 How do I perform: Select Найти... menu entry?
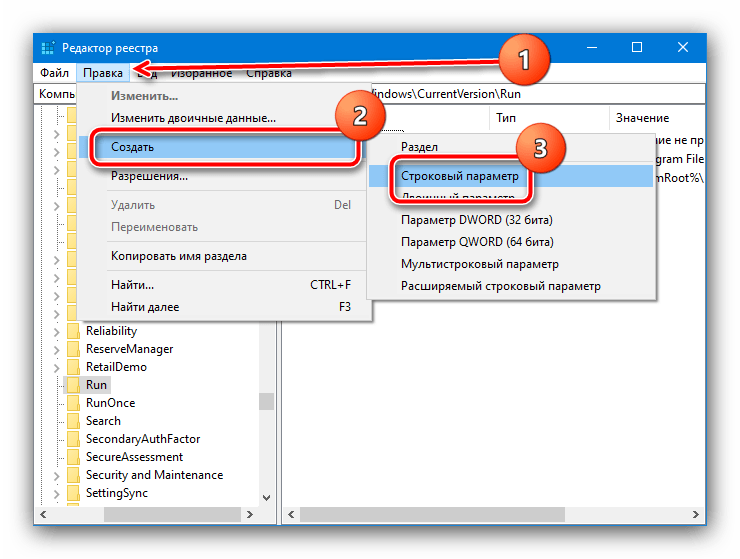click(224, 285)
